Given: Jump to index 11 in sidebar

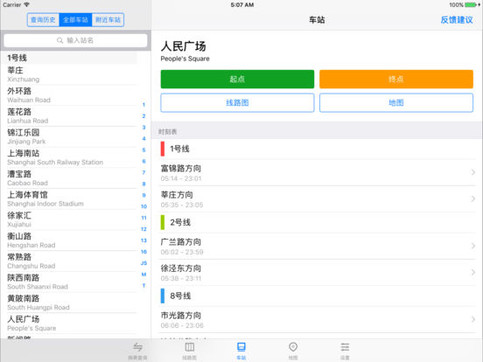Looking at the screenshot, I should (x=144, y=218).
